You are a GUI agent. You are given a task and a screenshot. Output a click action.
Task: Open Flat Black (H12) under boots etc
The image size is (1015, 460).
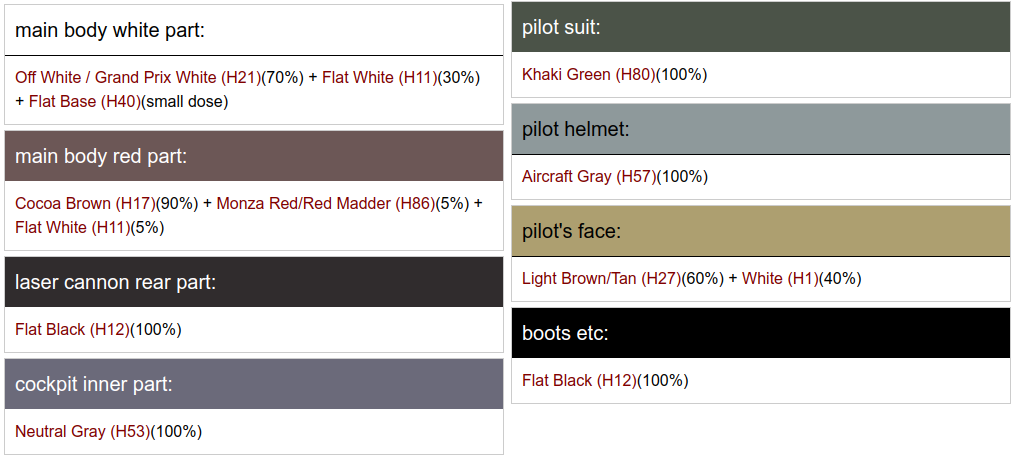tap(579, 380)
